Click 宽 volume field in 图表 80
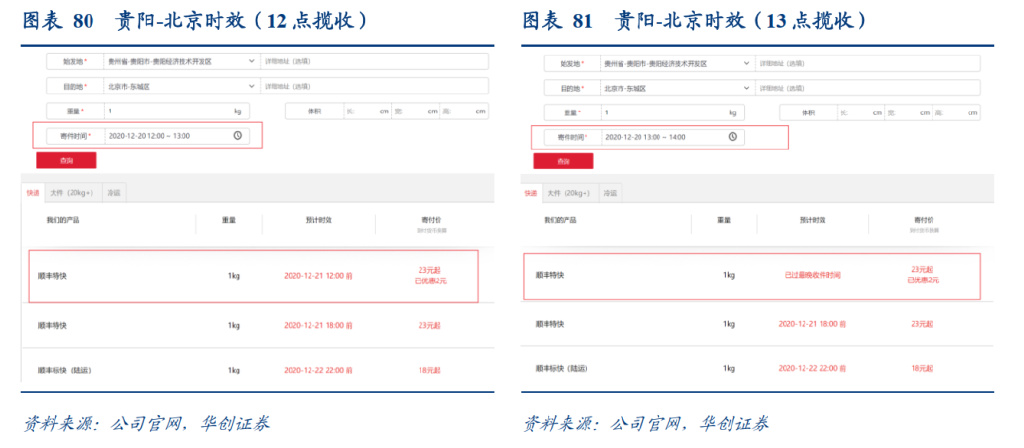Viewport: 1024px width, 448px height. click(x=415, y=111)
